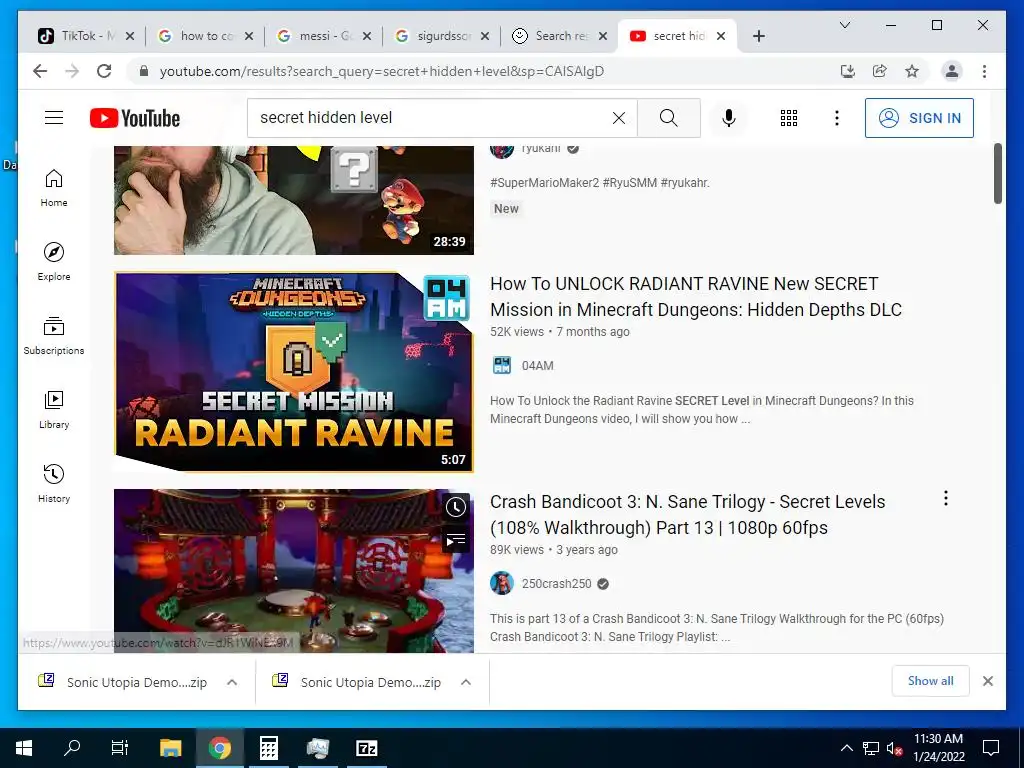Close the 'secret hid' YouTube tab
Screen dimensions: 1024x768
[x=721, y=36]
